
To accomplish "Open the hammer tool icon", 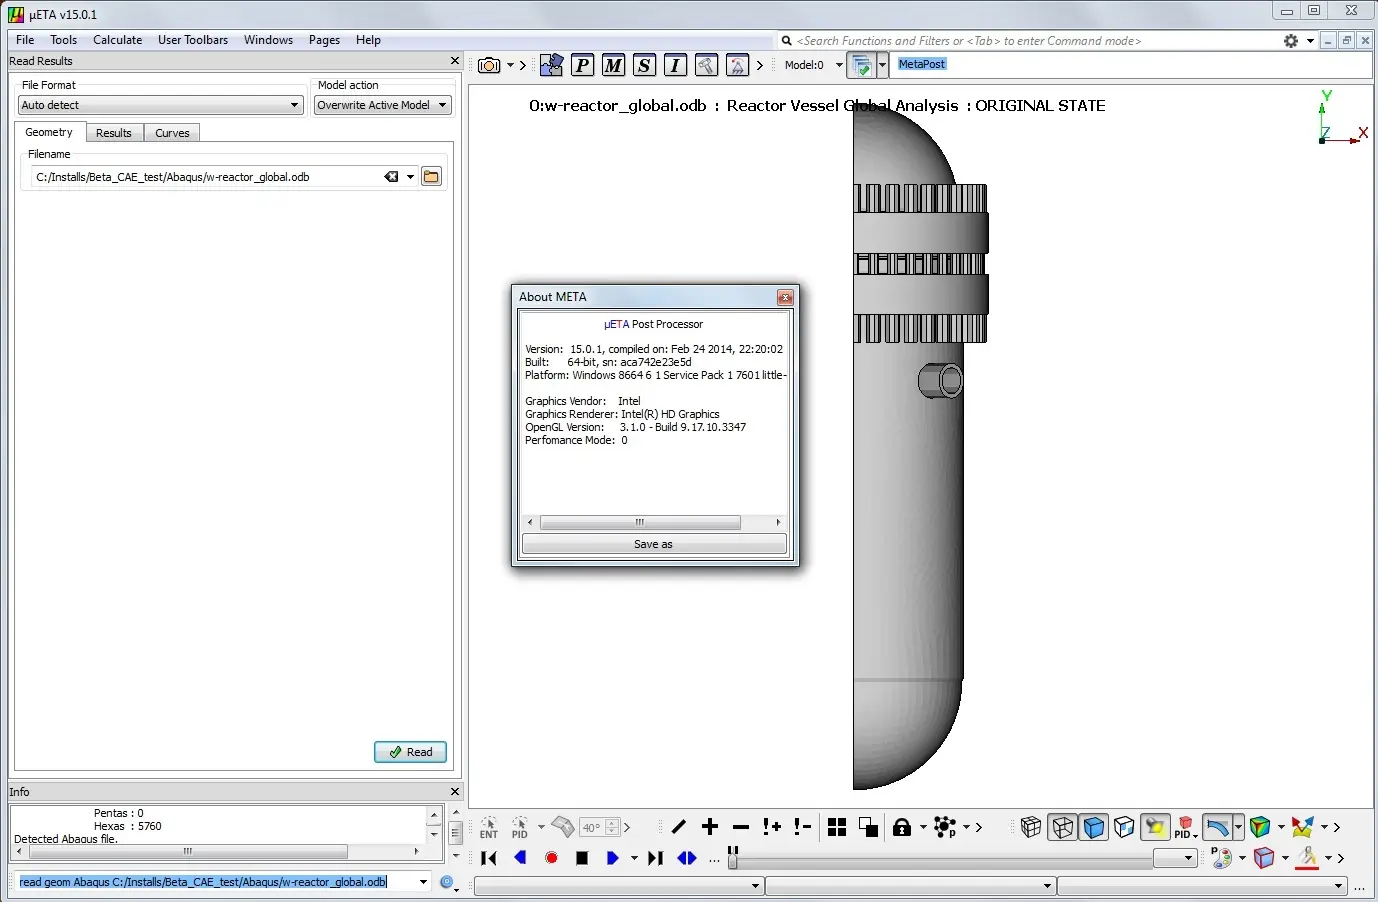I will [706, 65].
